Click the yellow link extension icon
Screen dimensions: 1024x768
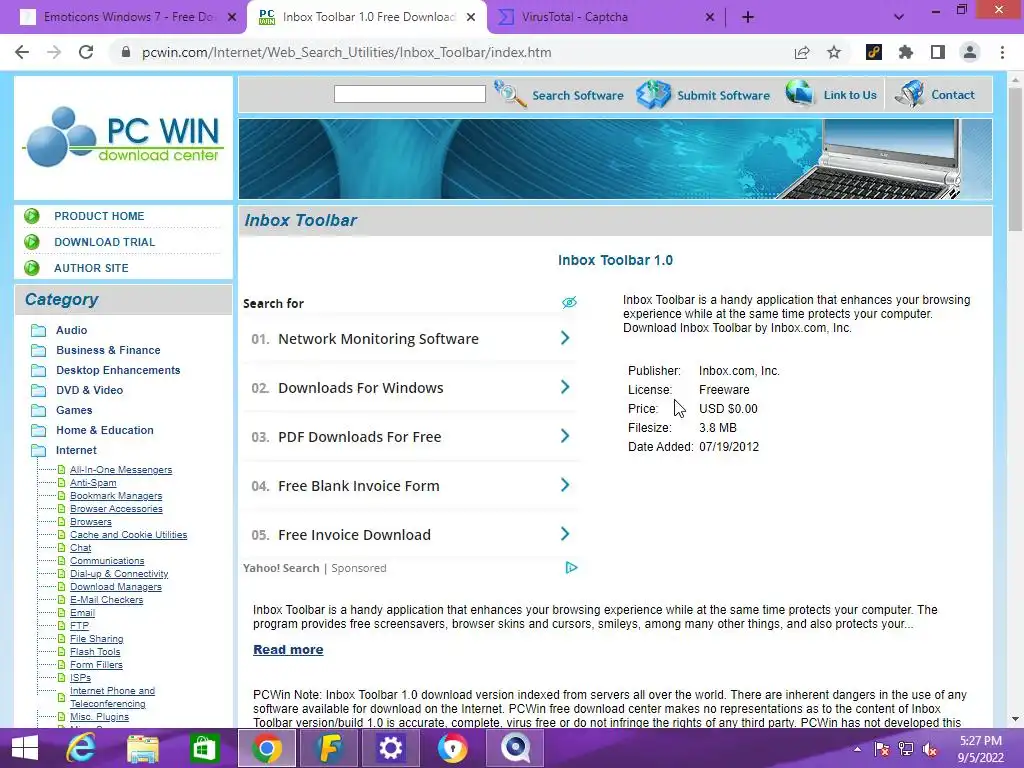pyautogui.click(x=874, y=52)
